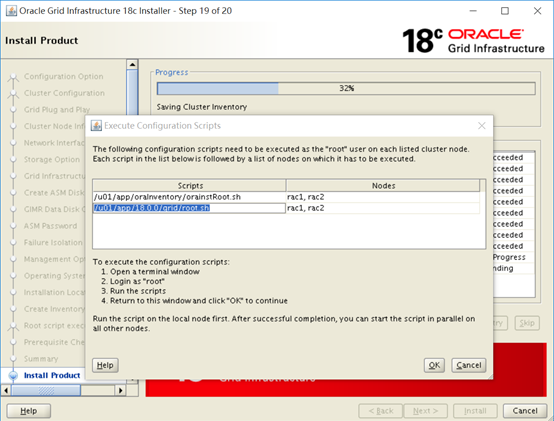Click the sidebar scroll up arrow
Image resolution: width=554 pixels, height=421 pixels.
click(132, 64)
